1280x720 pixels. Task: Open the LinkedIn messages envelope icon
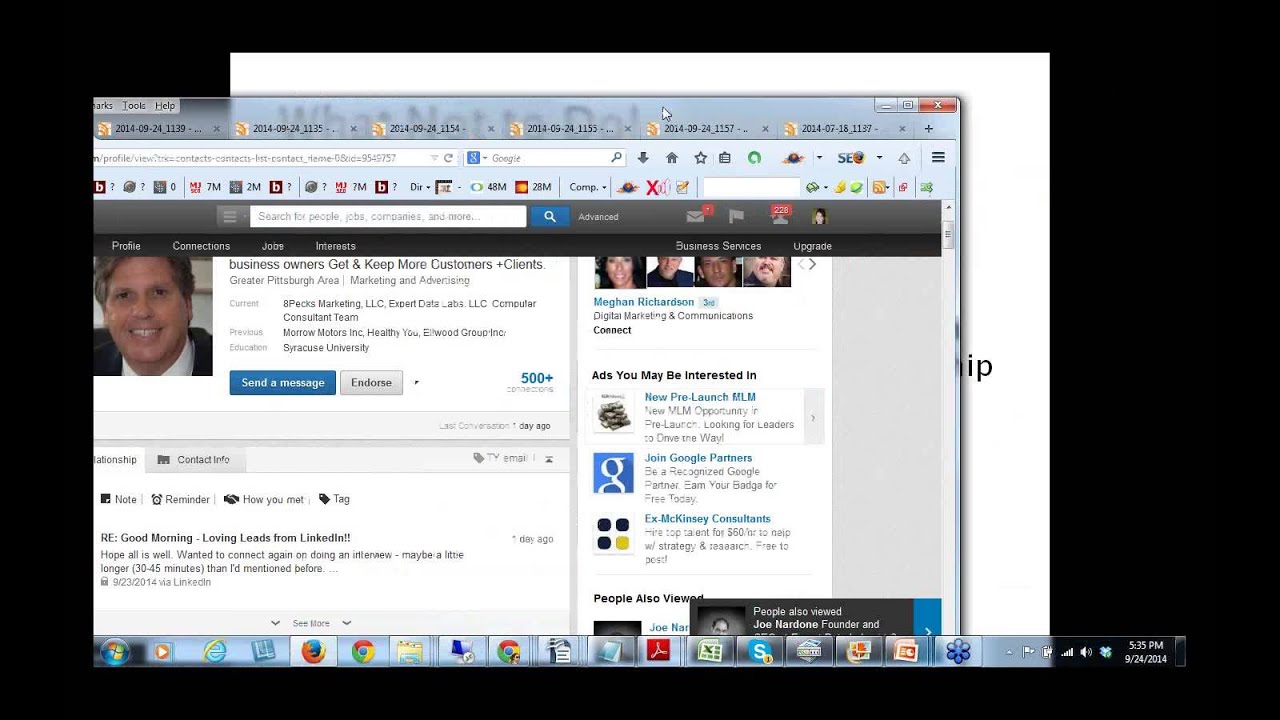[696, 216]
